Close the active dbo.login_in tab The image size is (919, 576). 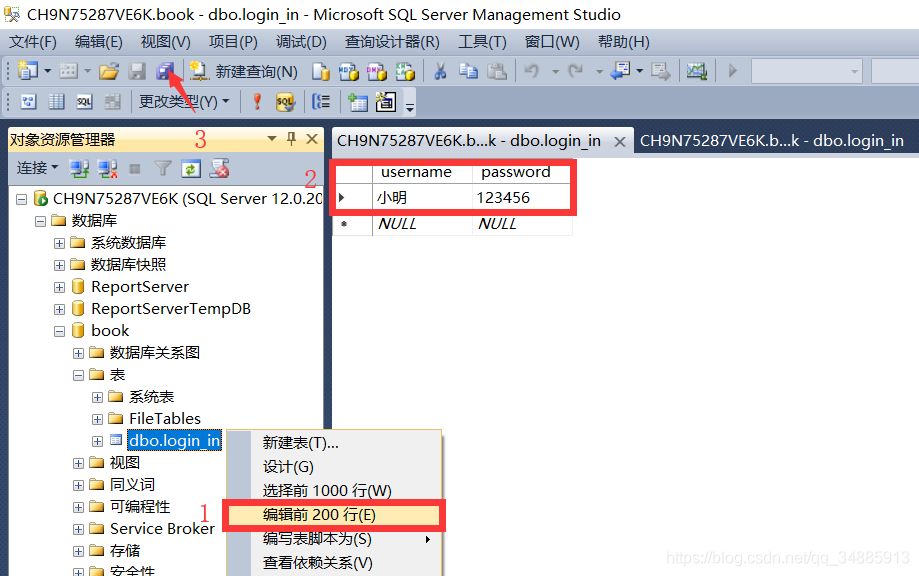(620, 141)
